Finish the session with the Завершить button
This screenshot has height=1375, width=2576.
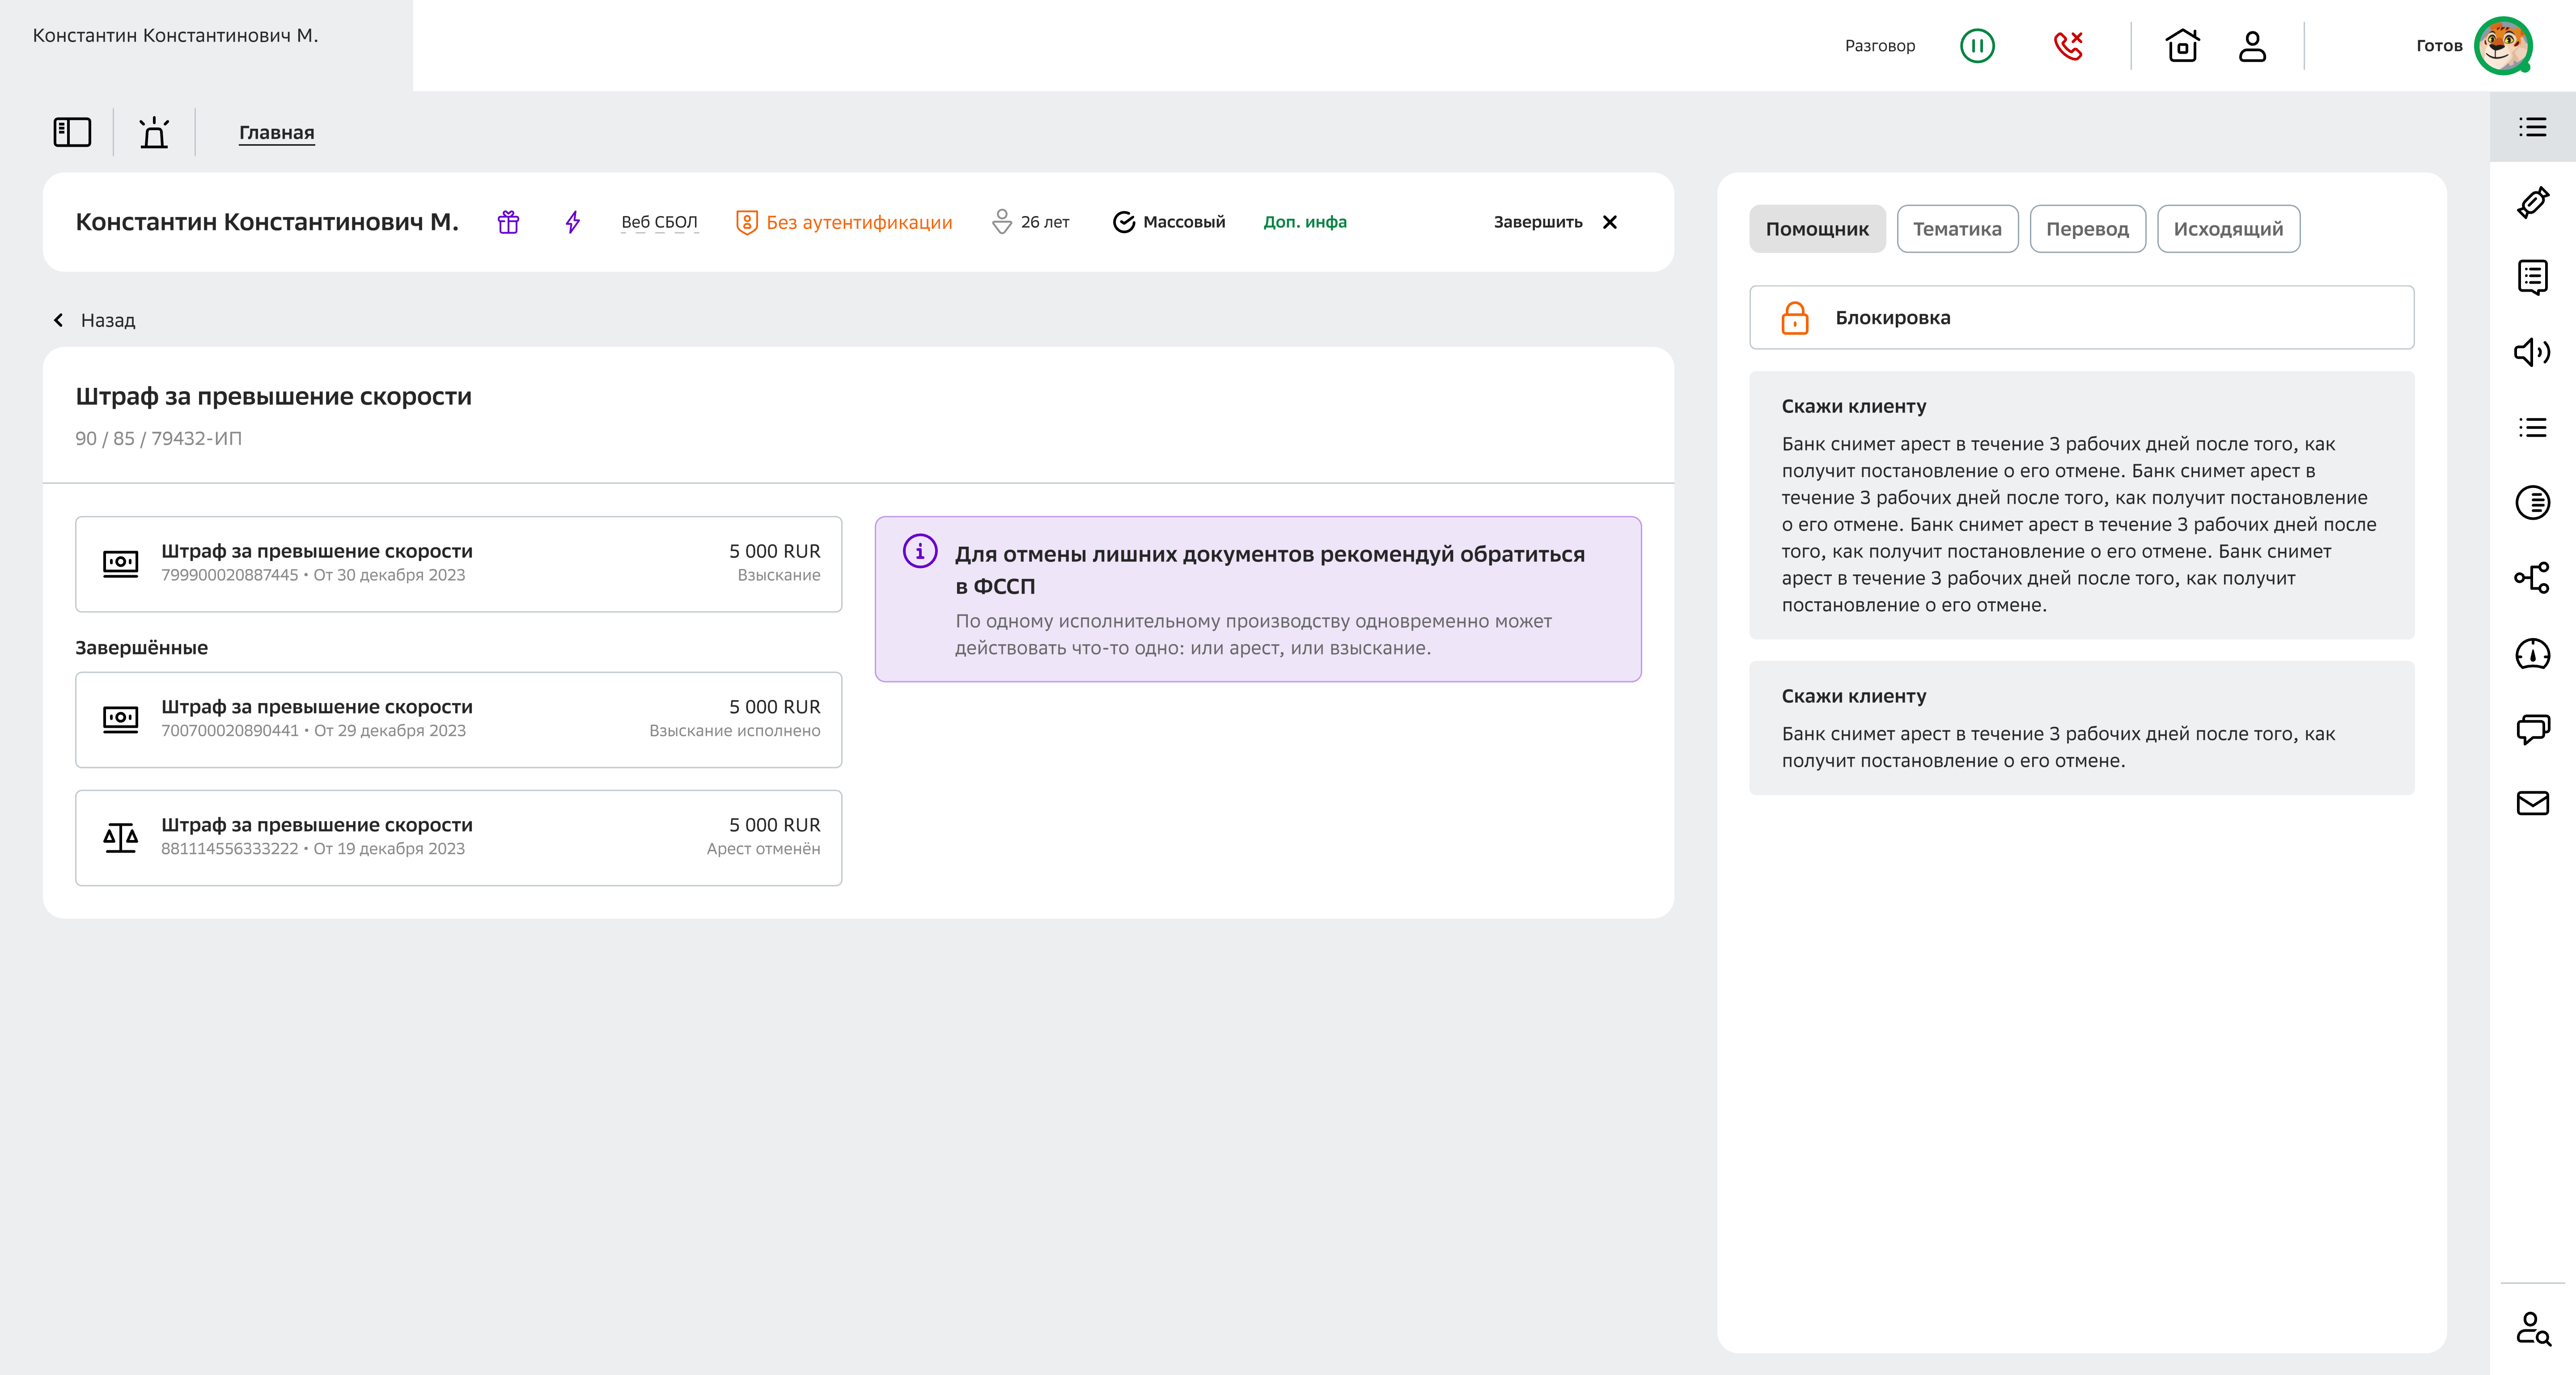pyautogui.click(x=1554, y=222)
